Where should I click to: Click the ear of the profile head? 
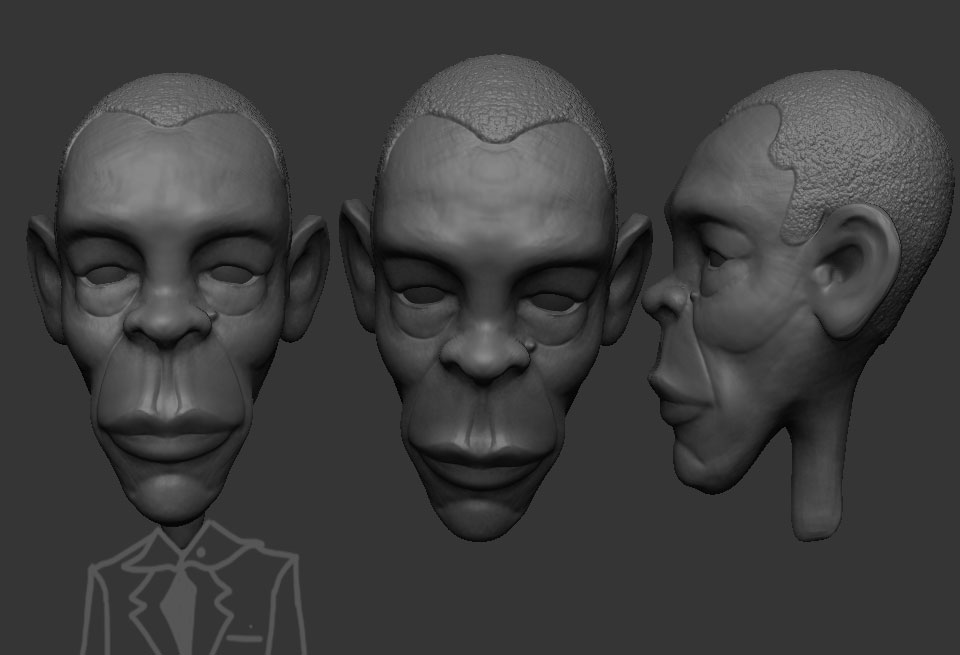pyautogui.click(x=855, y=271)
